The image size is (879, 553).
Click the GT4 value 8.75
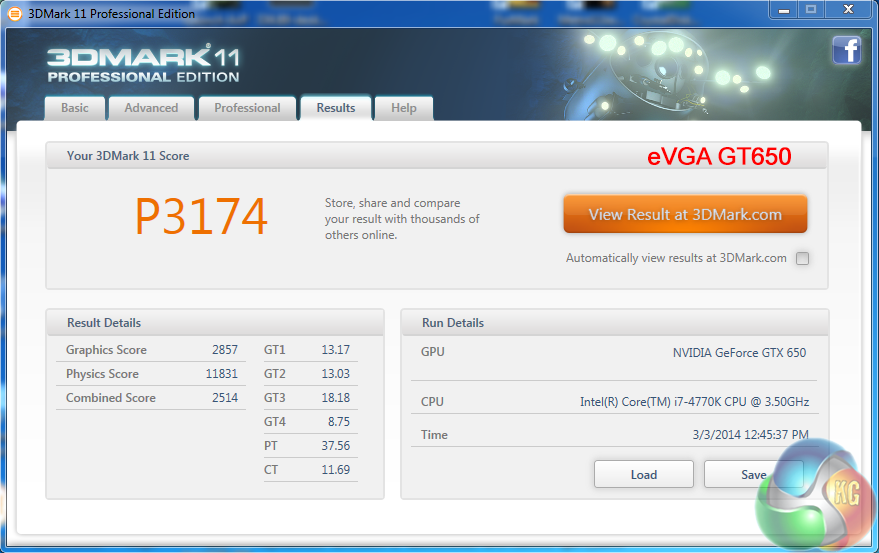339,422
